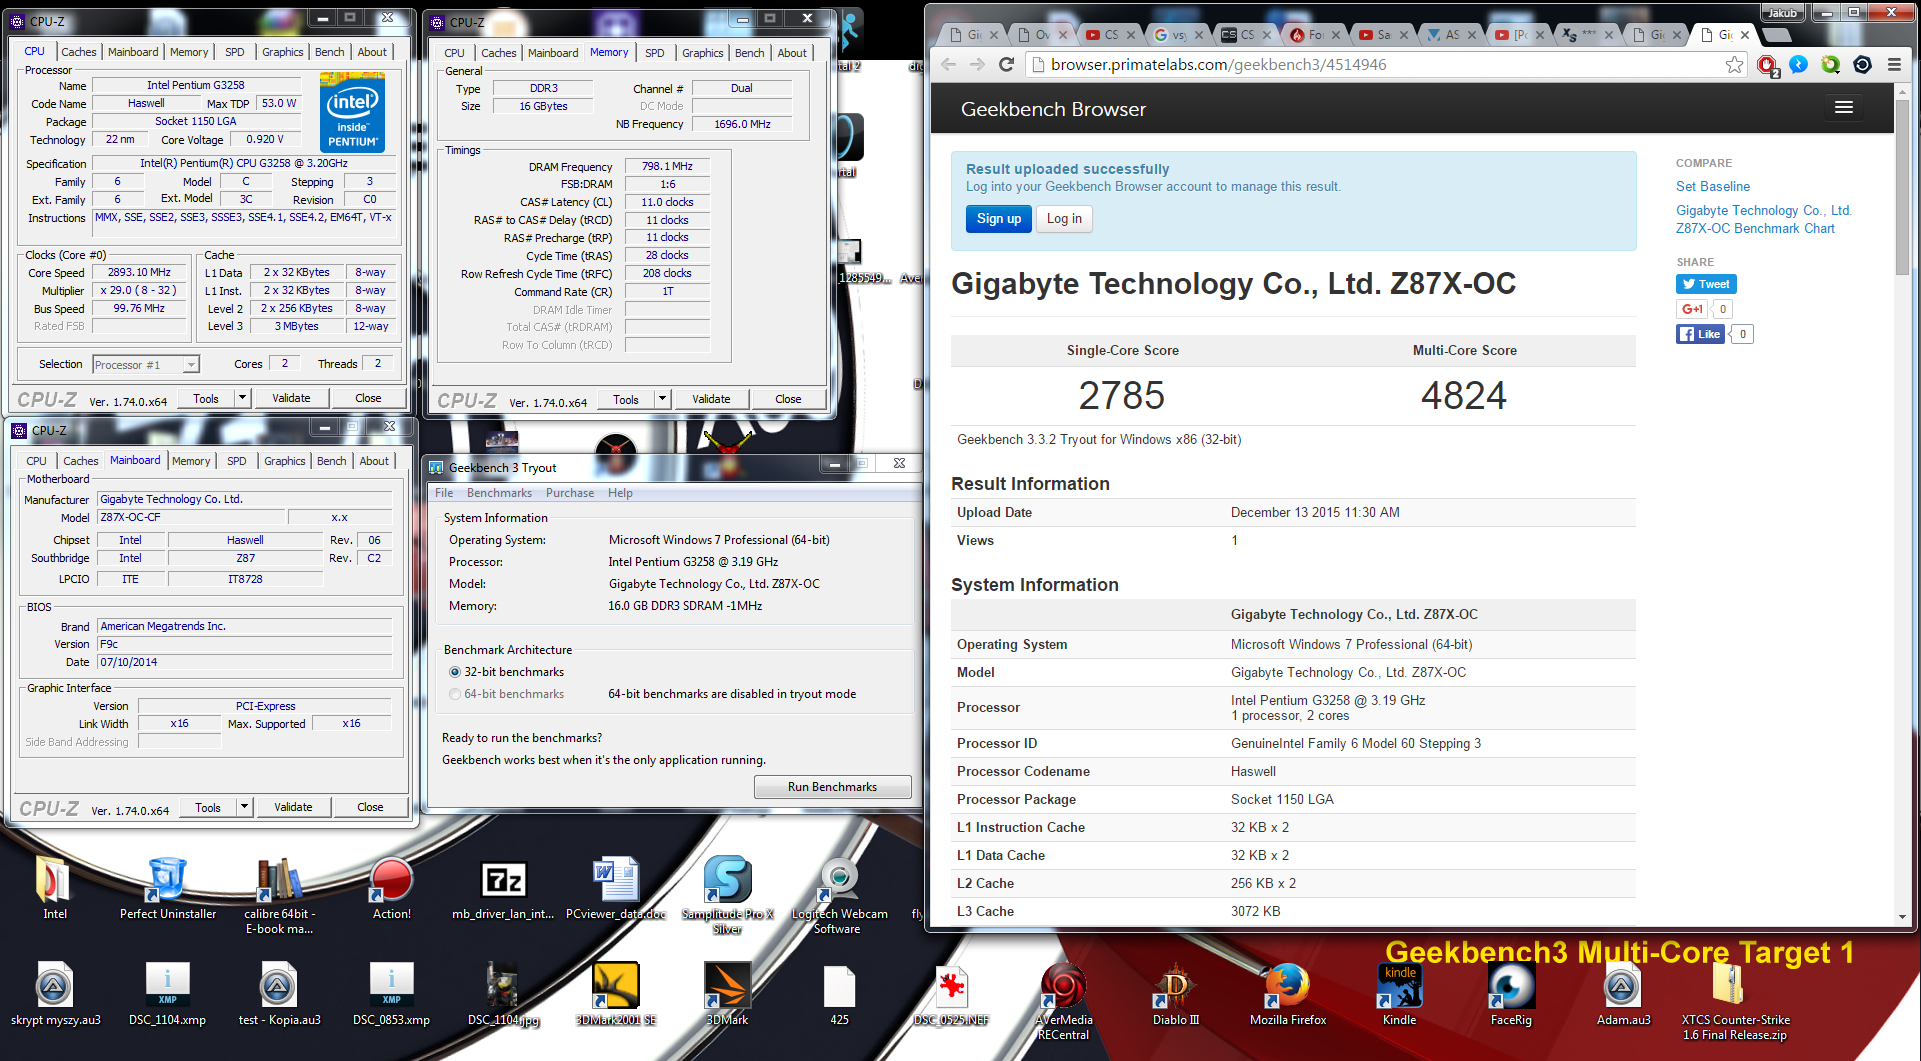The width and height of the screenshot is (1921, 1061).
Task: Launch Diablo III from desktop
Action: [x=1175, y=994]
